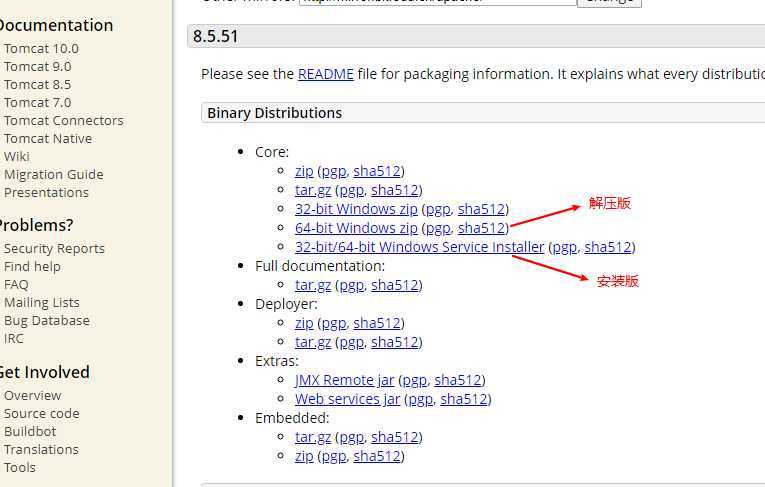Download the Embedded tar.gz
This screenshot has height=487, width=765.
(x=313, y=438)
